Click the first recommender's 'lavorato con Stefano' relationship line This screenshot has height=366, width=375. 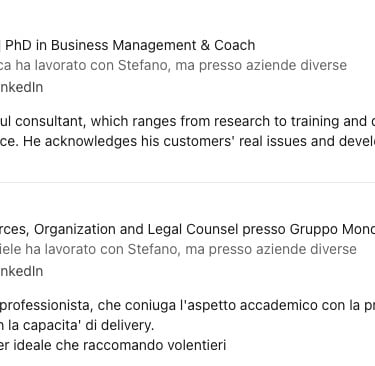pyautogui.click(x=173, y=65)
